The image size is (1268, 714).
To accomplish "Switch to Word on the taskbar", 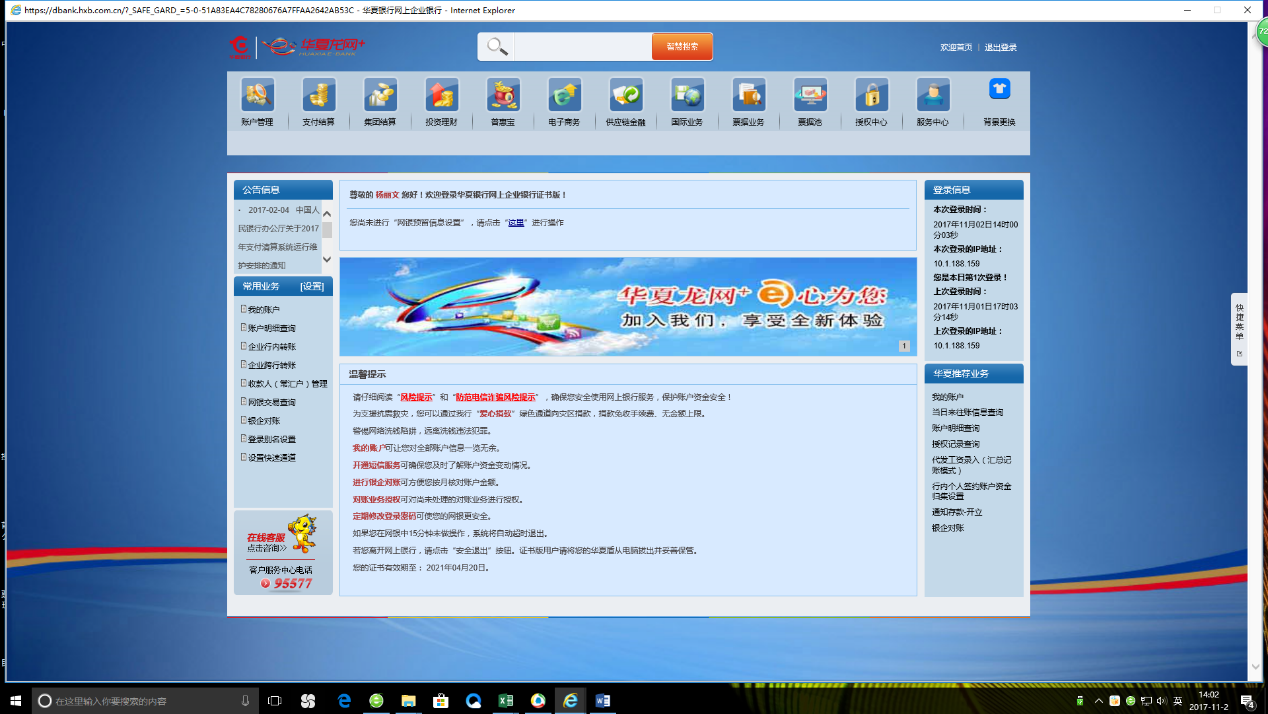I will click(x=602, y=701).
